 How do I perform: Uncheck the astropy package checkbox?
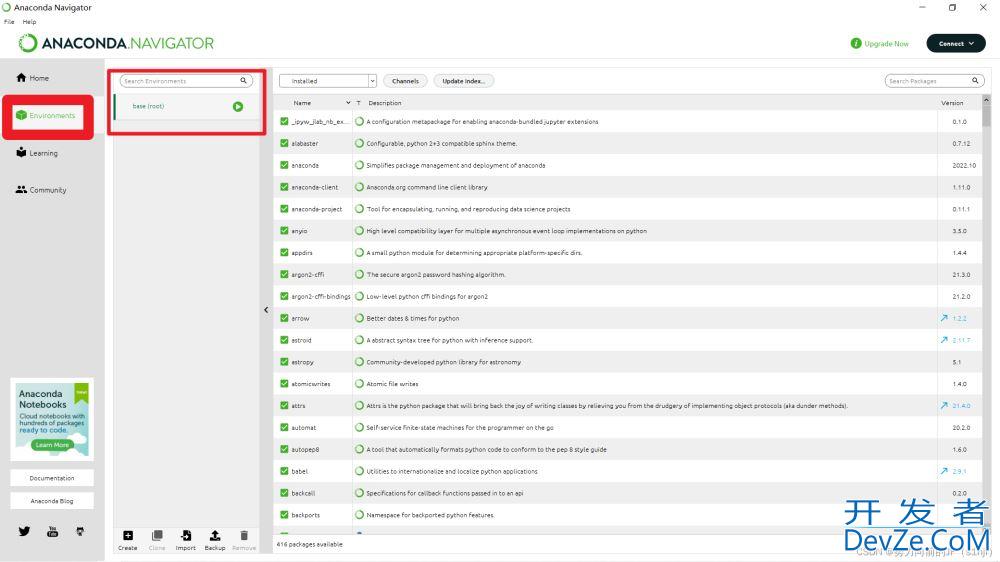[284, 361]
